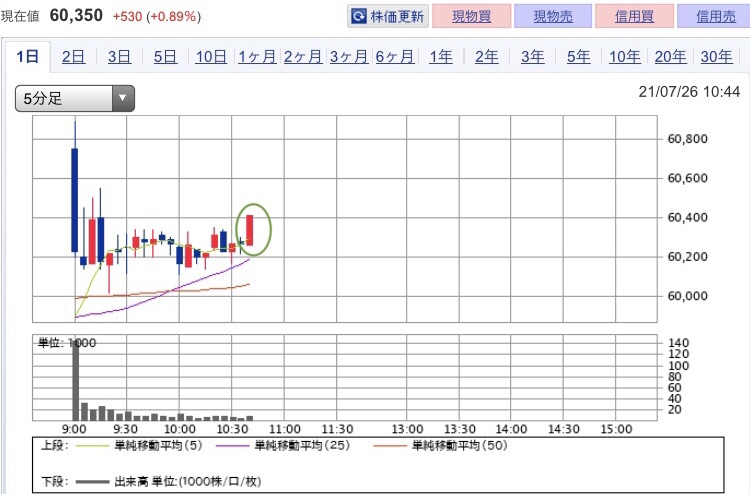Switch to the 5日 period tab
The image size is (750, 494).
coord(165,57)
